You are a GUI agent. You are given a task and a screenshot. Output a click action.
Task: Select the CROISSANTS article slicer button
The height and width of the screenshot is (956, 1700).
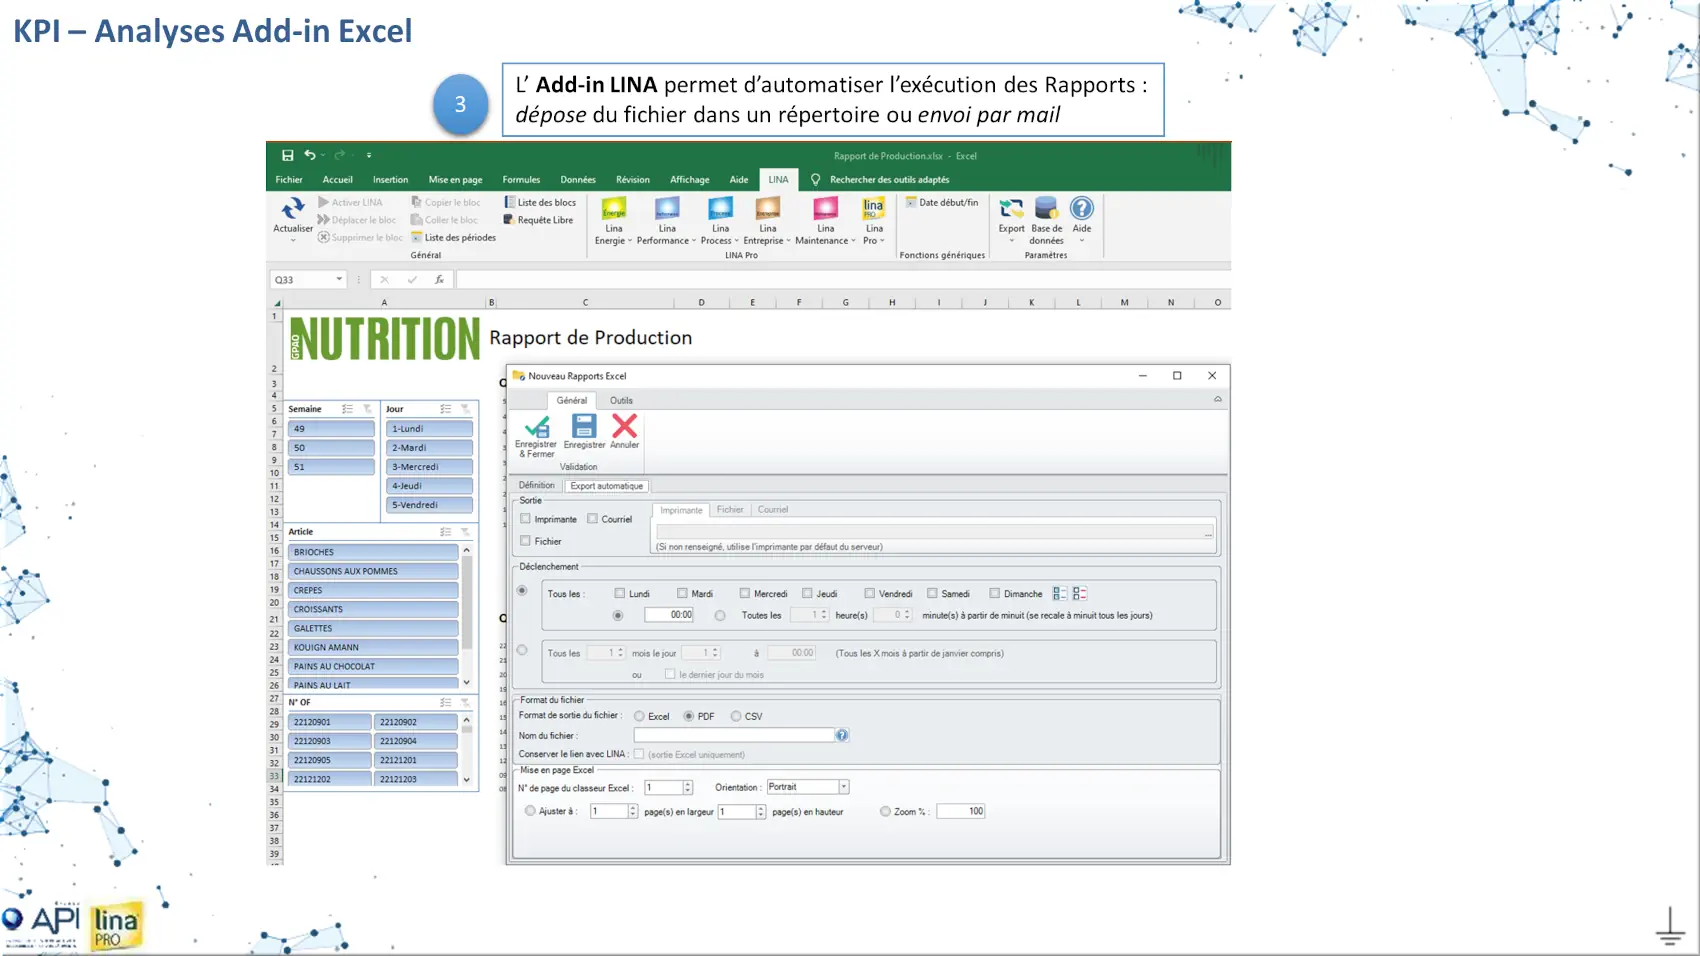[373, 609]
